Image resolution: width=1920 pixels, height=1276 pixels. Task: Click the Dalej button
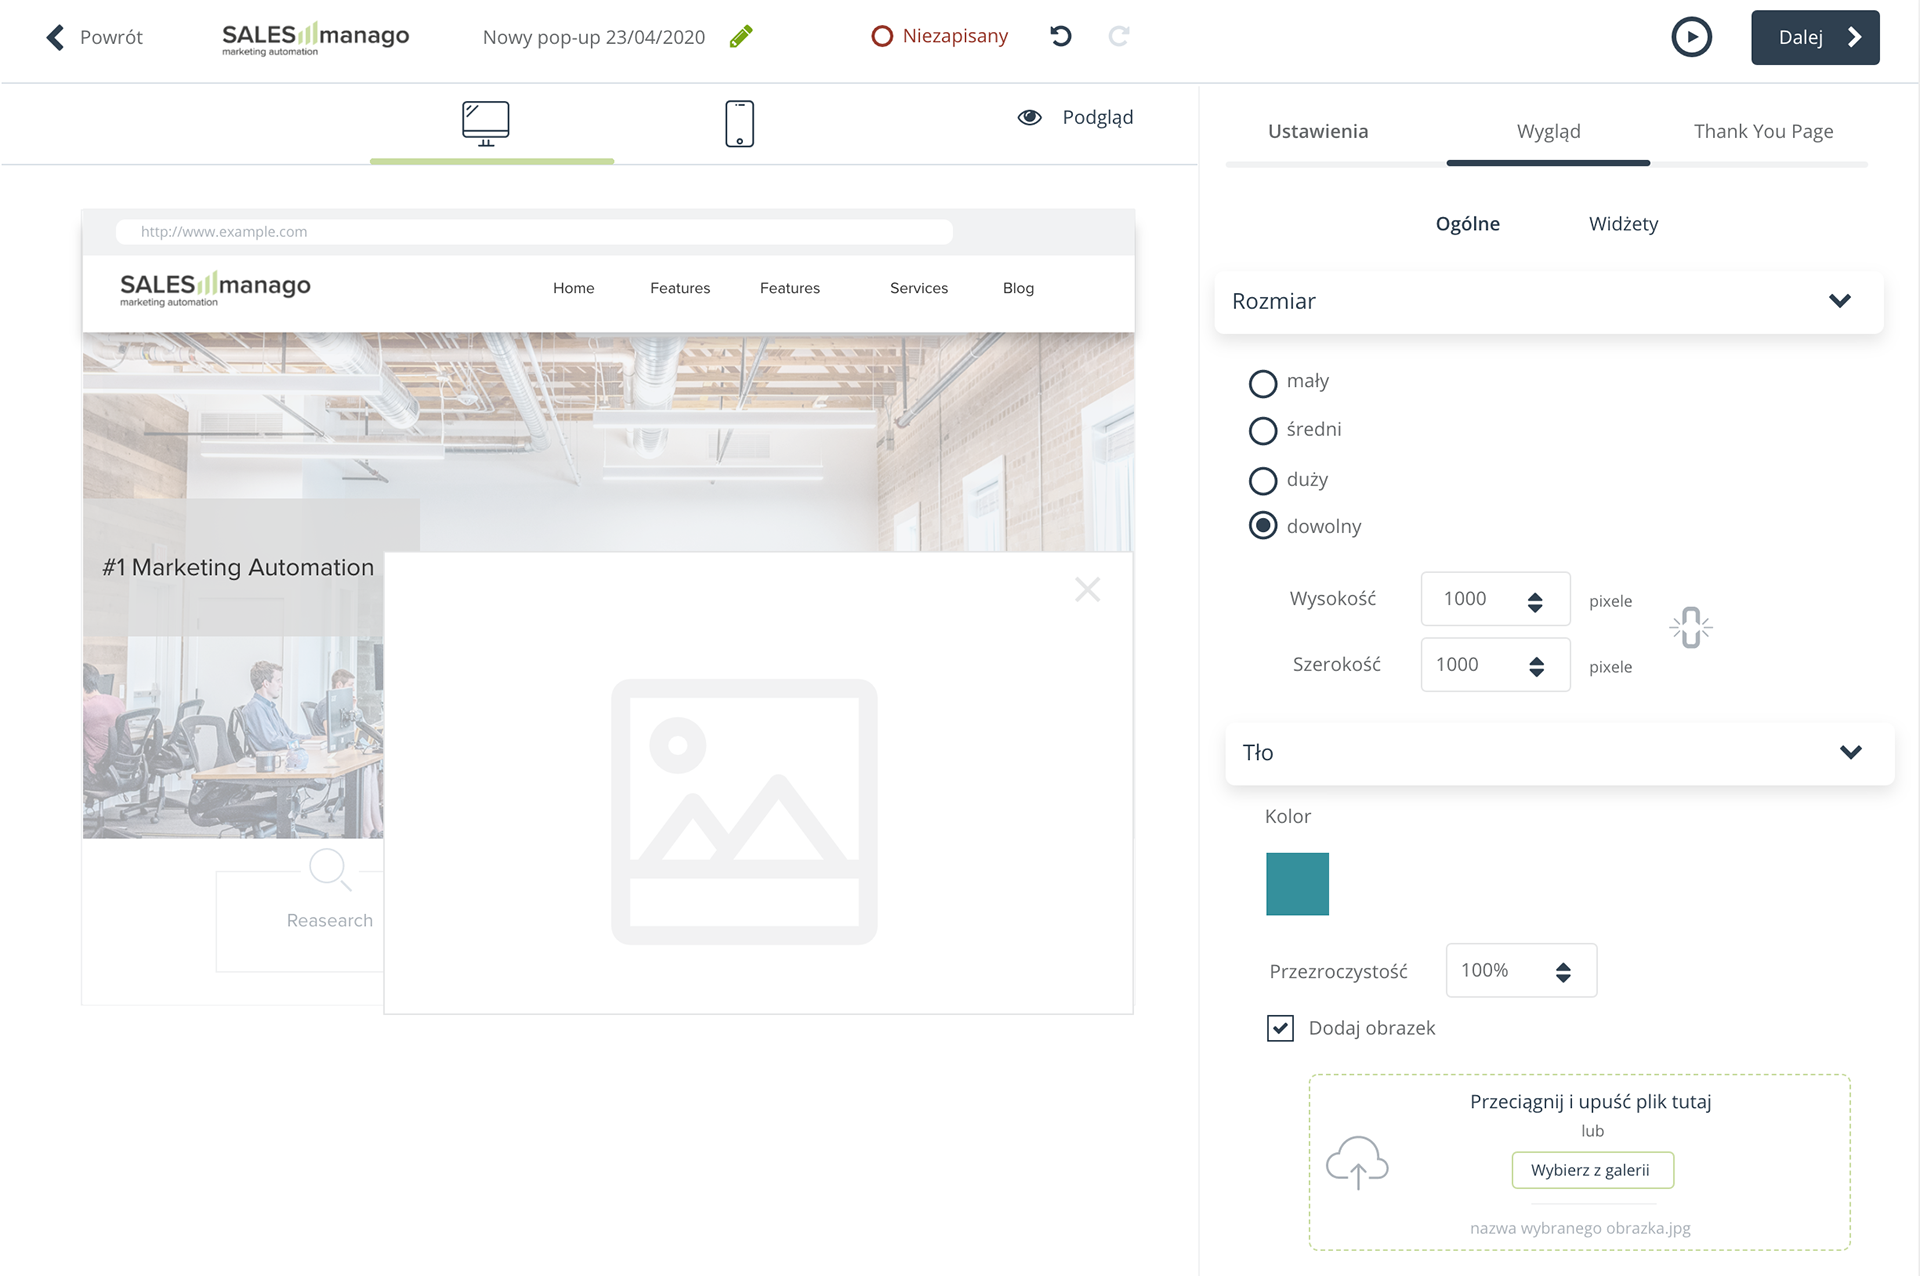point(1815,37)
